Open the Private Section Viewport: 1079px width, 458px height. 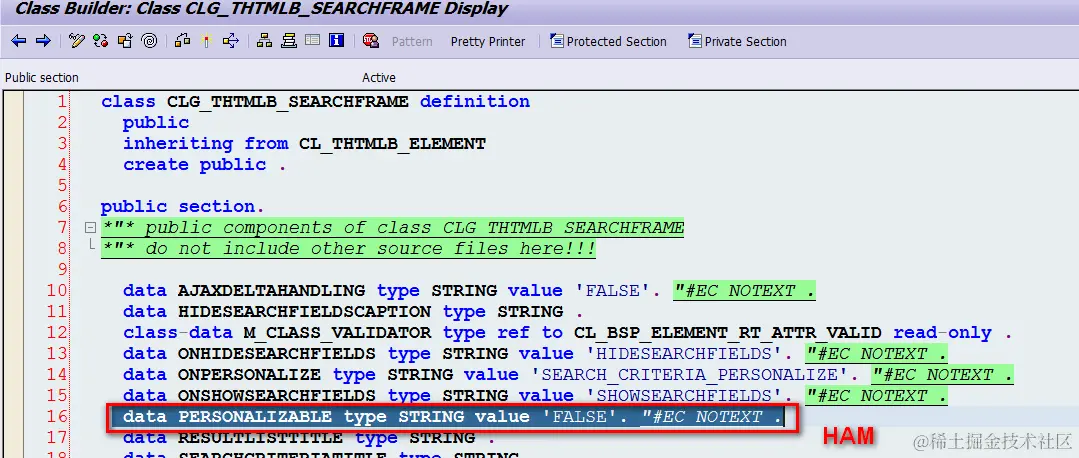(737, 41)
